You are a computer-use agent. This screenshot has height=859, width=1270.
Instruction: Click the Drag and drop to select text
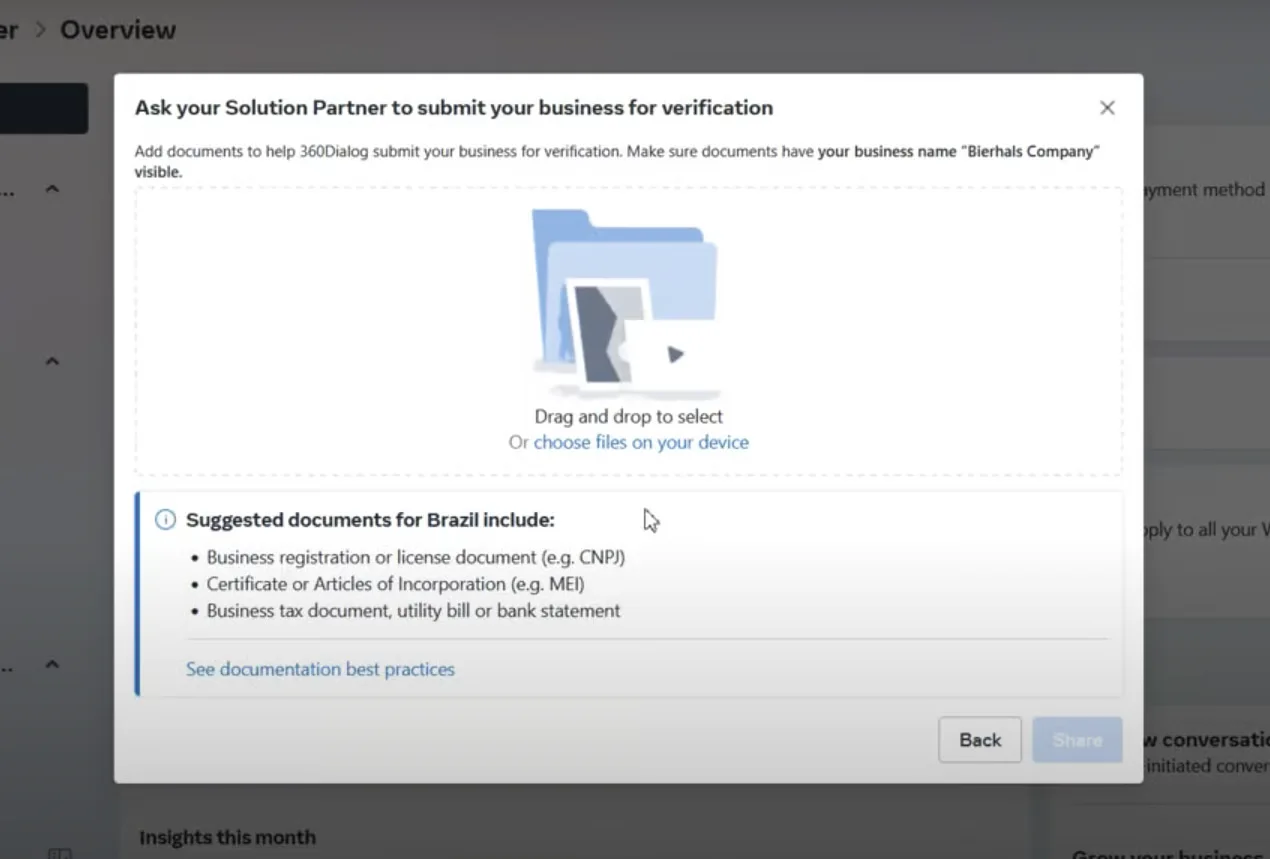628,416
